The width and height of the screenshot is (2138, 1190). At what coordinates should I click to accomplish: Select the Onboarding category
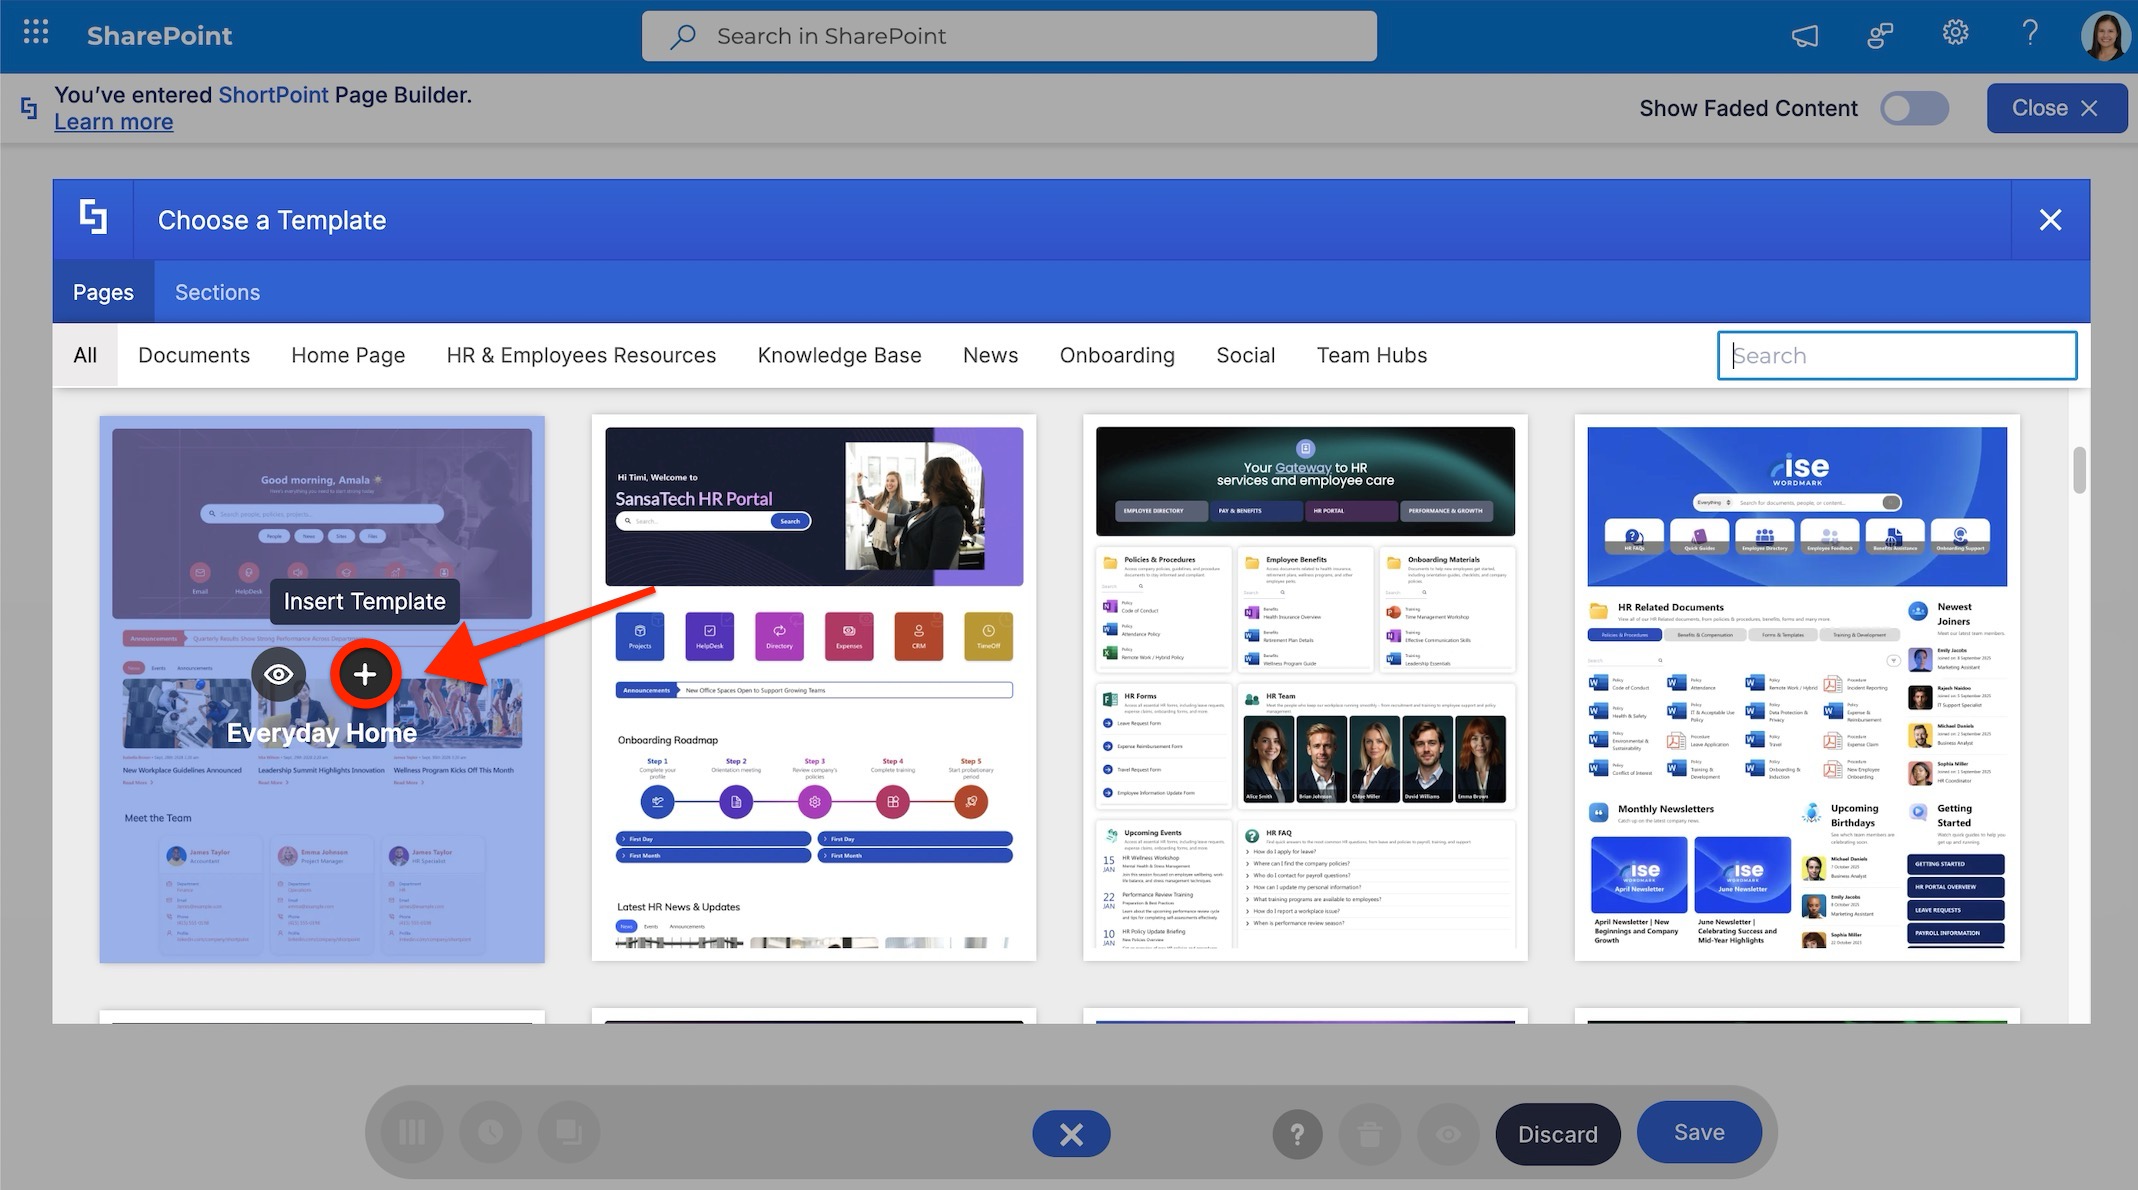[1116, 355]
